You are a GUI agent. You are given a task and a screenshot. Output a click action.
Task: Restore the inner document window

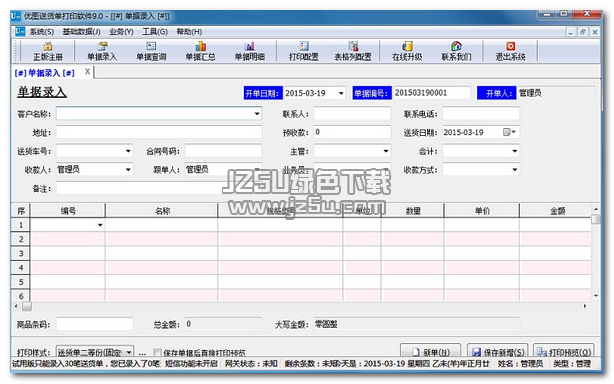tap(582, 32)
